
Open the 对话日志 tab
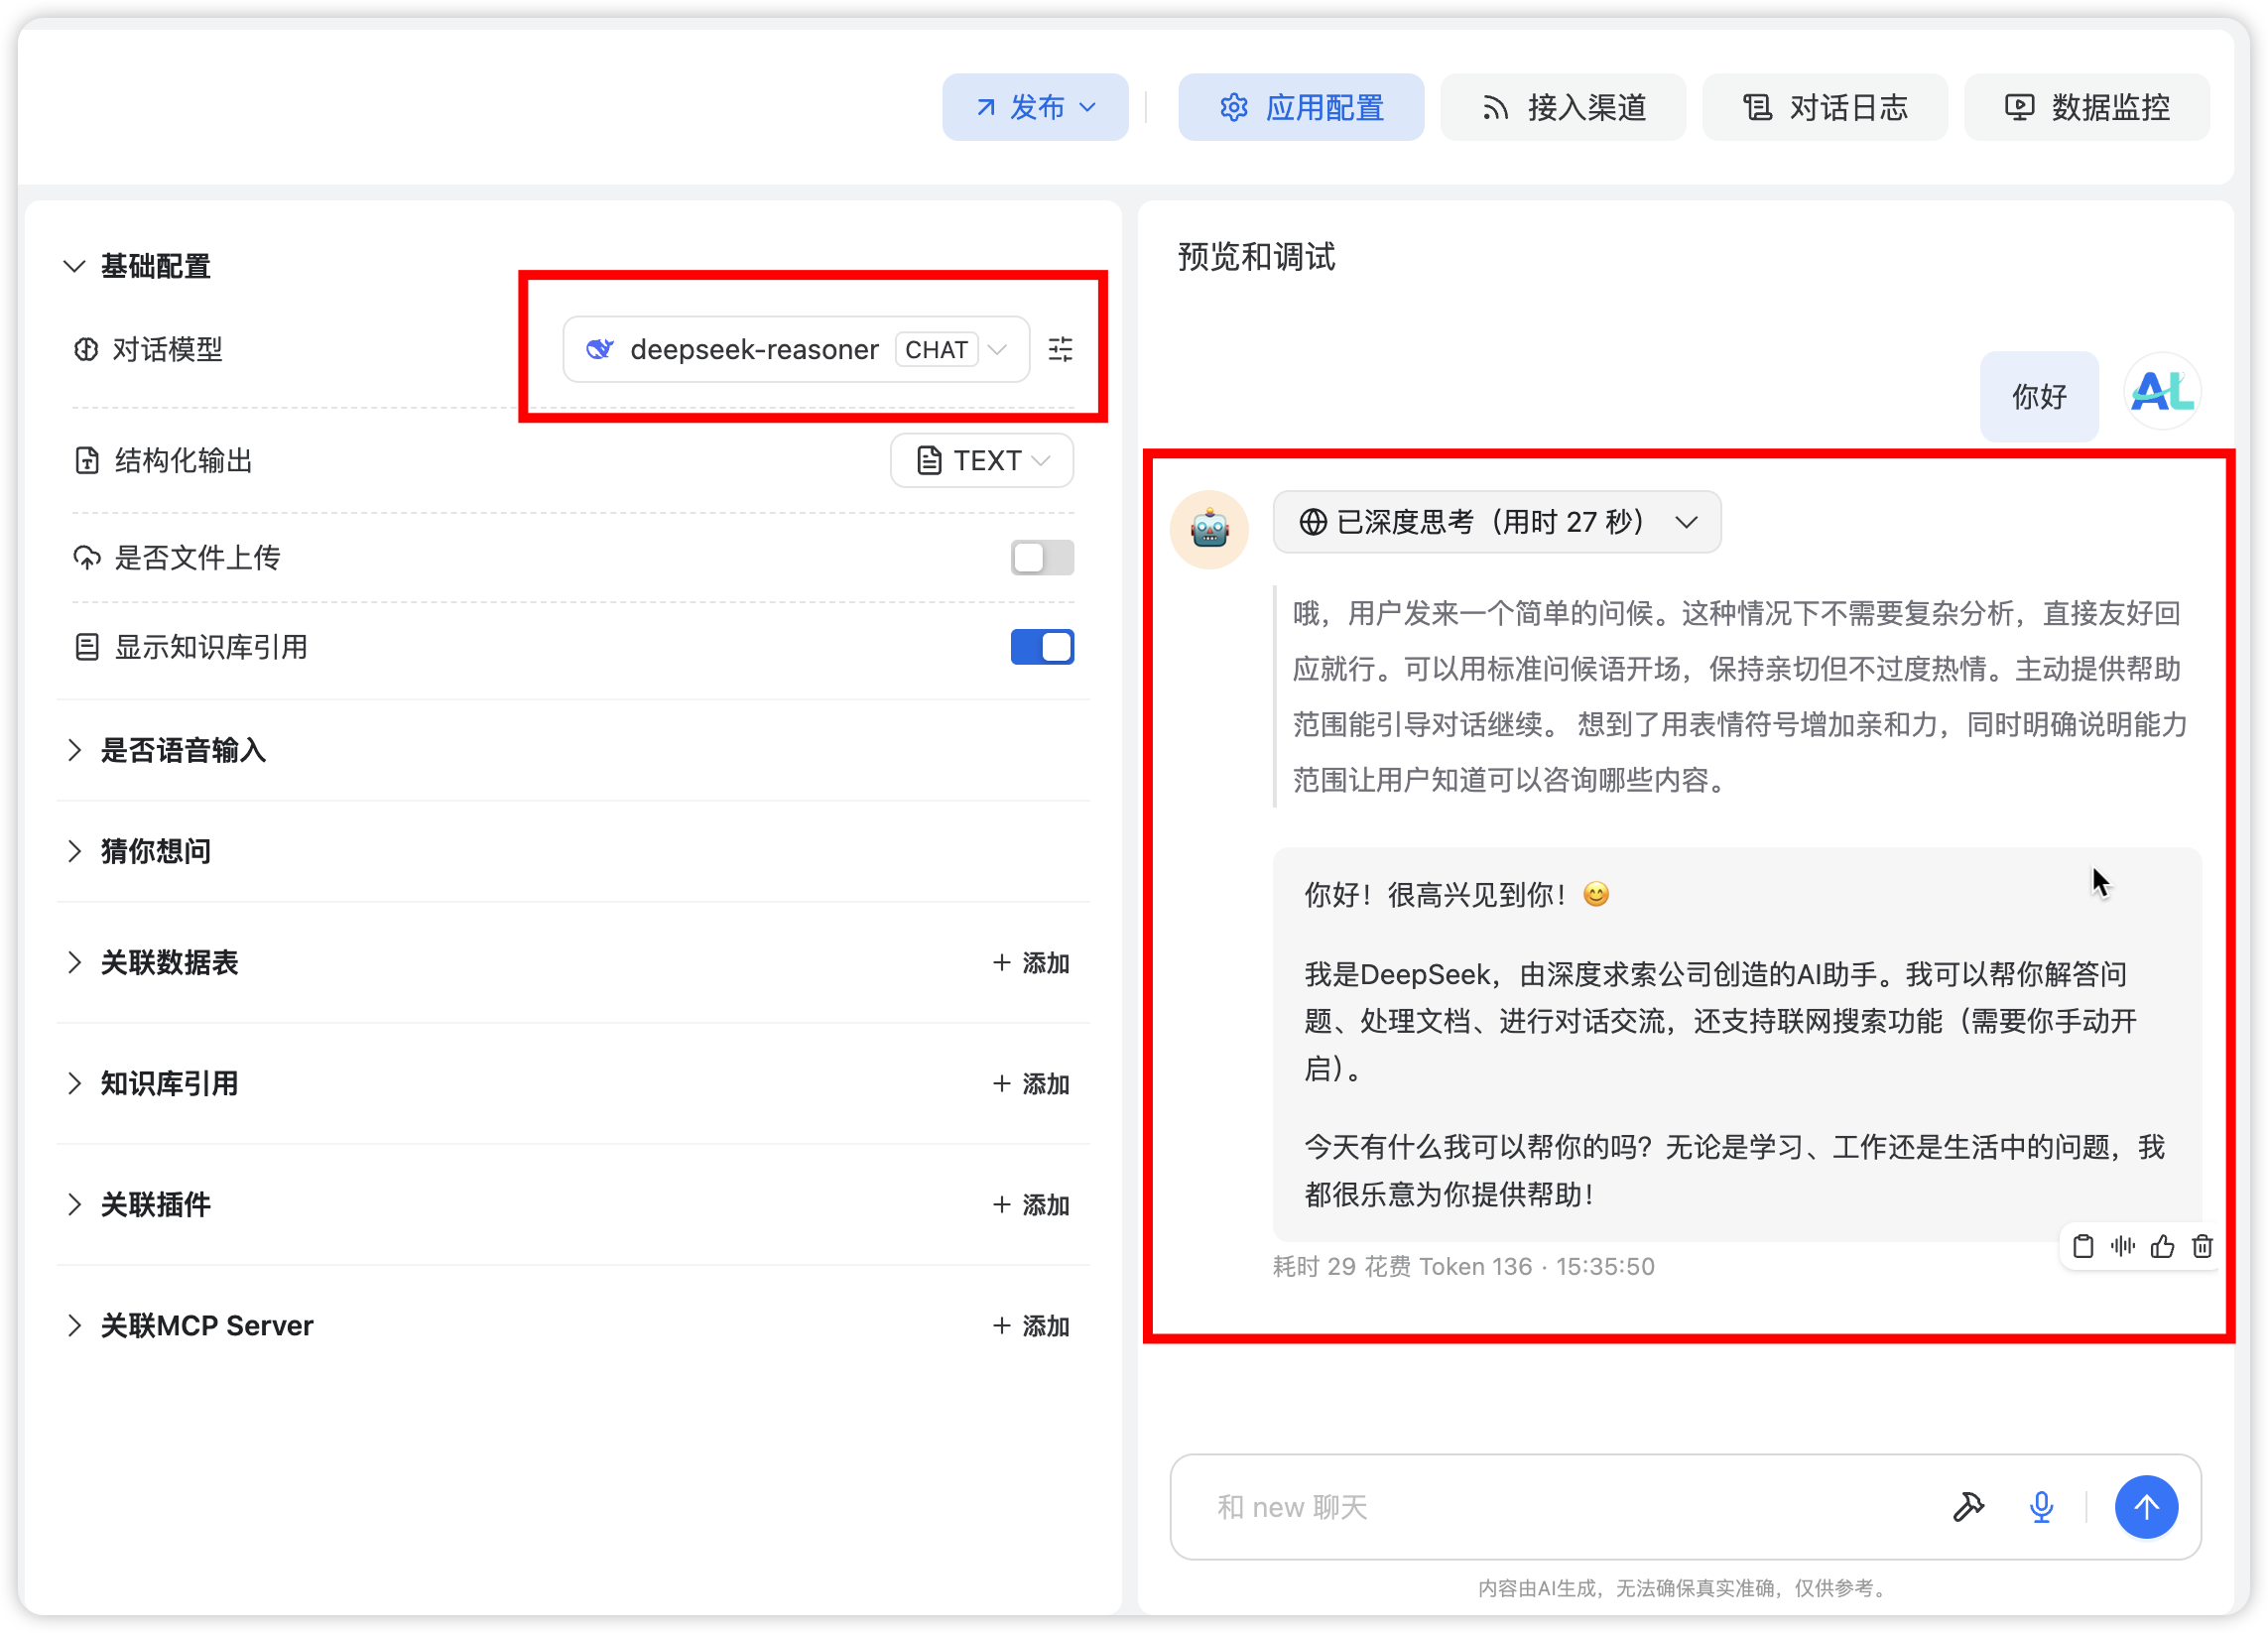click(1825, 107)
